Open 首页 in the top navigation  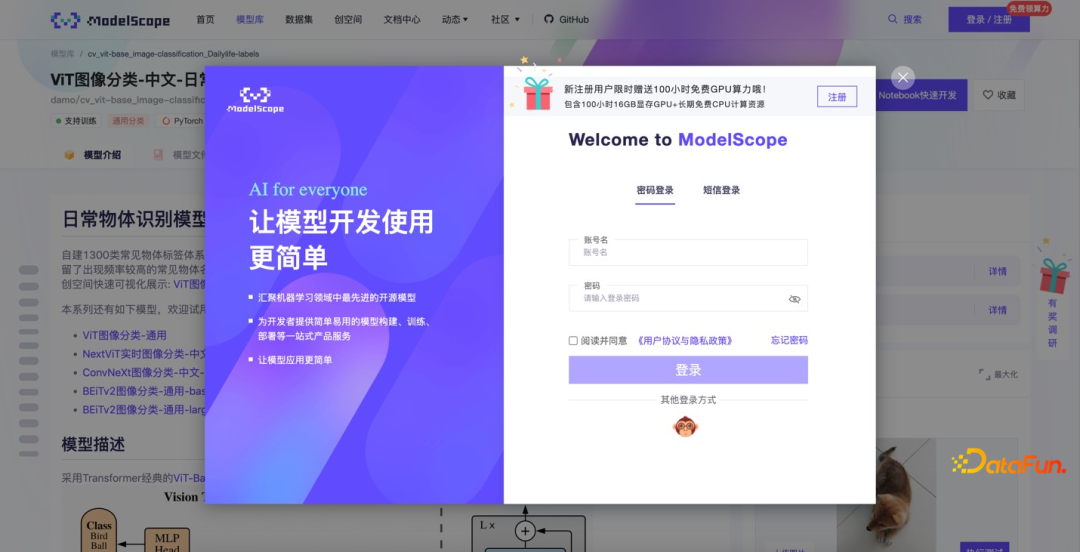pos(205,20)
